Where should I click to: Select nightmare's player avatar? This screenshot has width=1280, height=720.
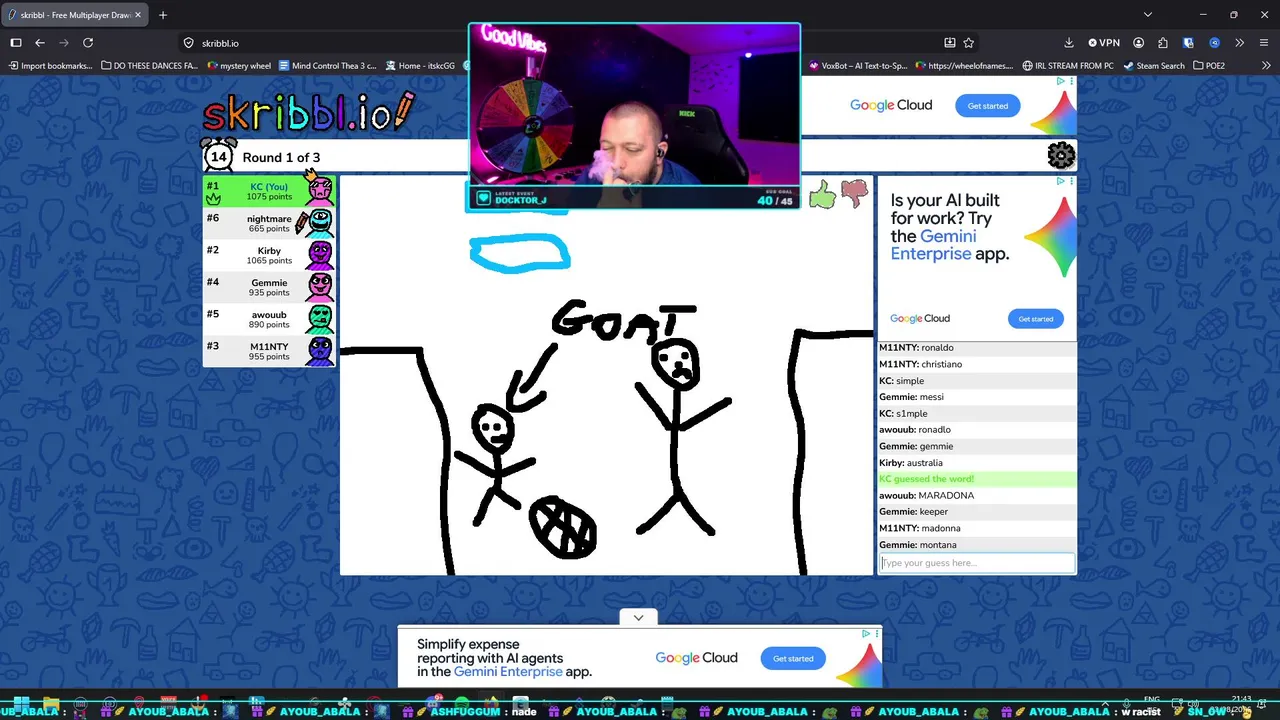(320, 222)
